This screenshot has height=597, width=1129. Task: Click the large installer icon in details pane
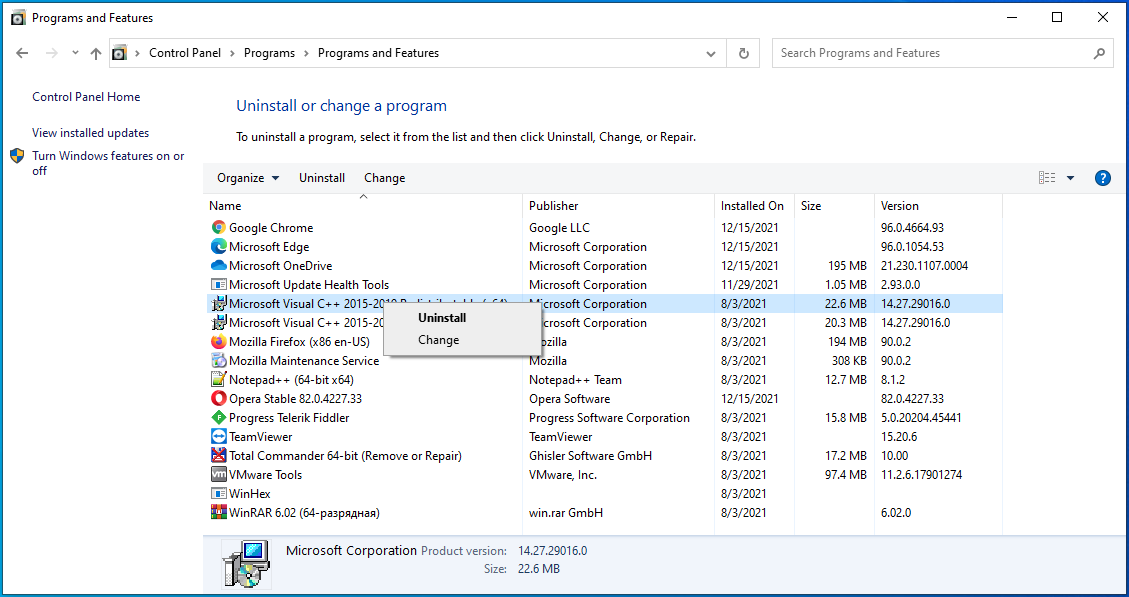point(246,565)
